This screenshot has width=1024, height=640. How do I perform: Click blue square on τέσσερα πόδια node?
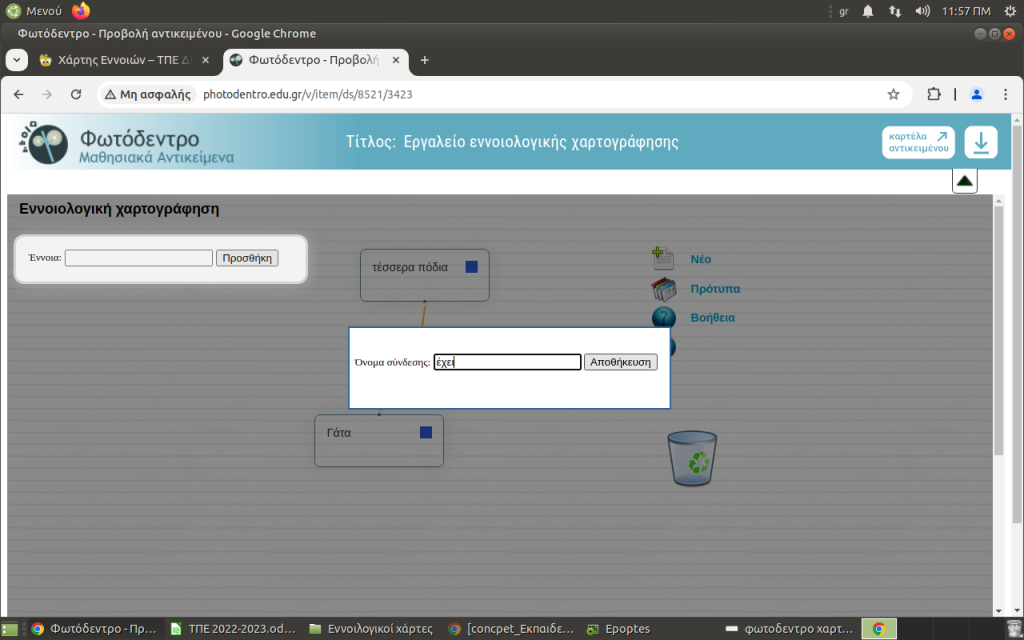tap(472, 267)
